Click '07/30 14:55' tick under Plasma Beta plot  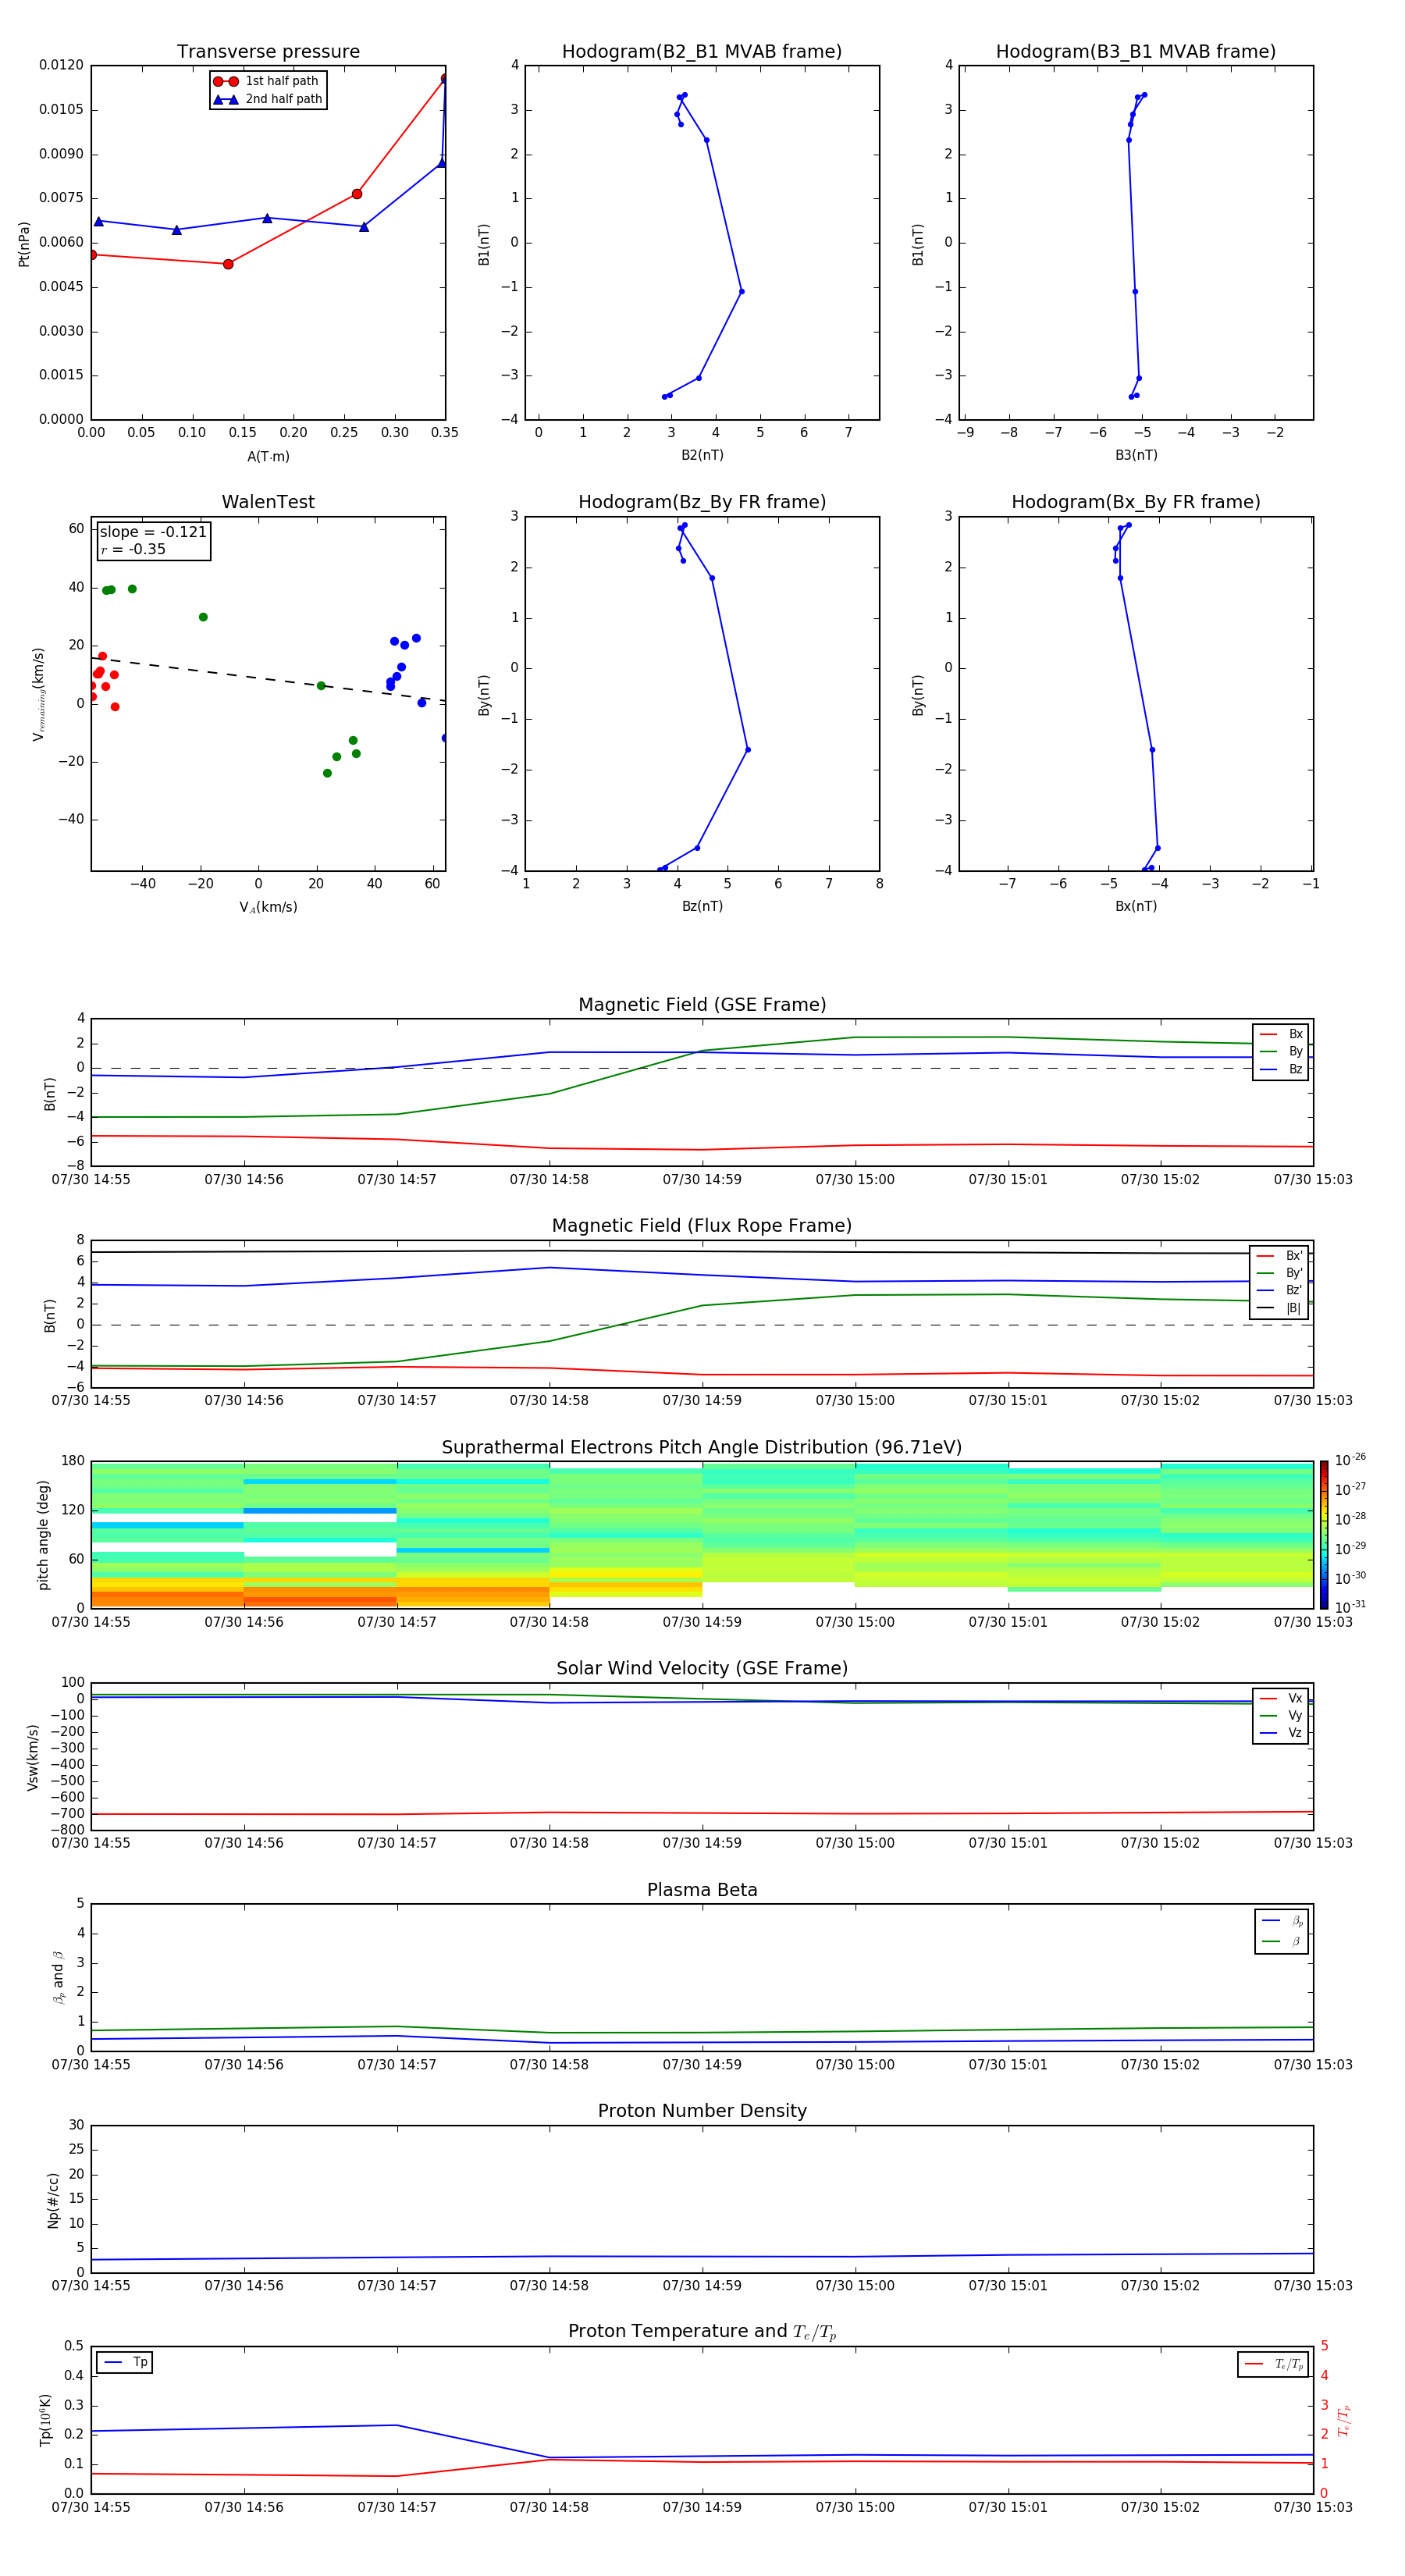point(91,2065)
